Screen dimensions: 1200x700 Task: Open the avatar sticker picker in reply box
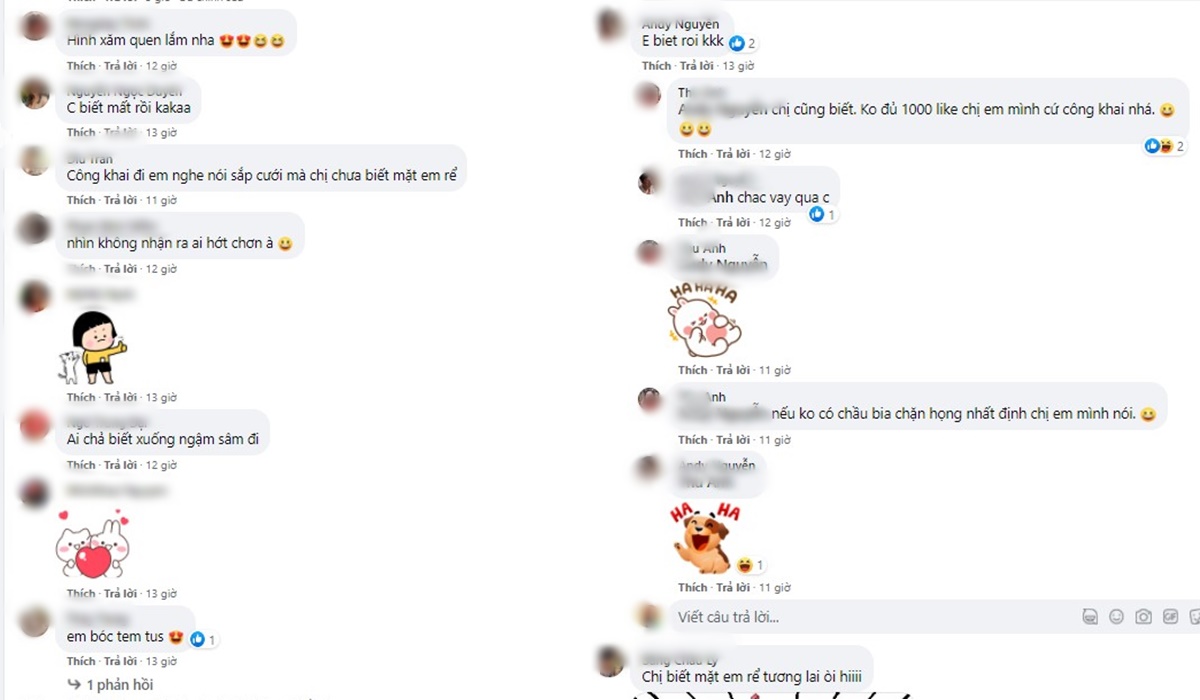point(1090,617)
